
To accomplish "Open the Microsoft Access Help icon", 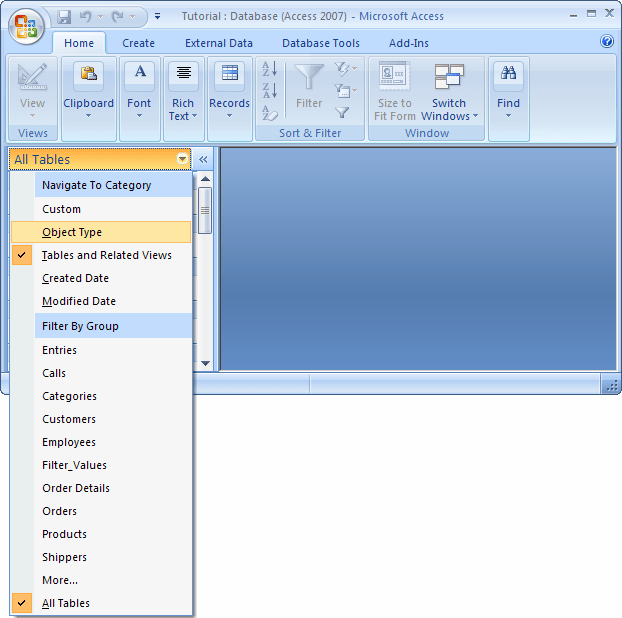I will (x=607, y=41).
